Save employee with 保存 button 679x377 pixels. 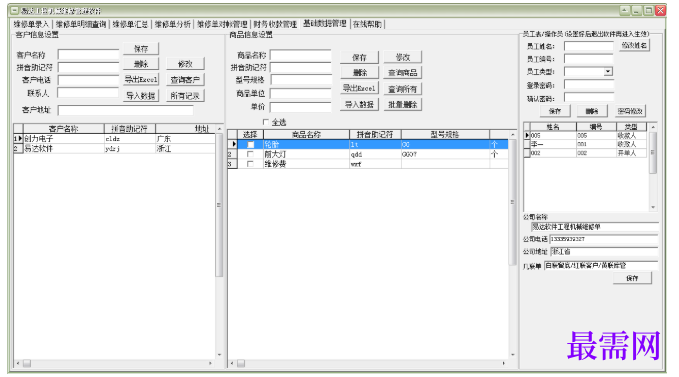(555, 111)
